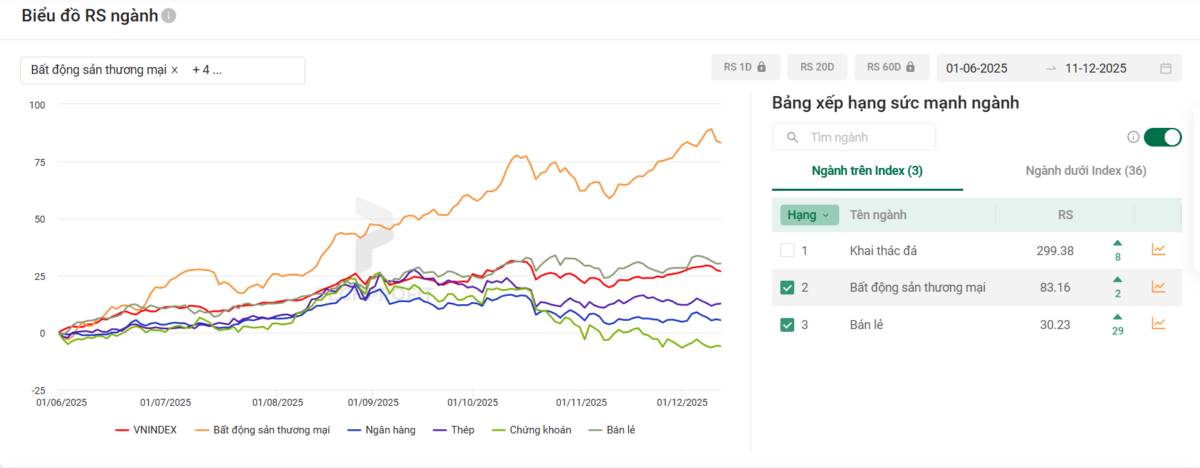The width and height of the screenshot is (1200, 468).
Task: Switch to Ngành dưới Index (36) tab
Action: click(1085, 171)
